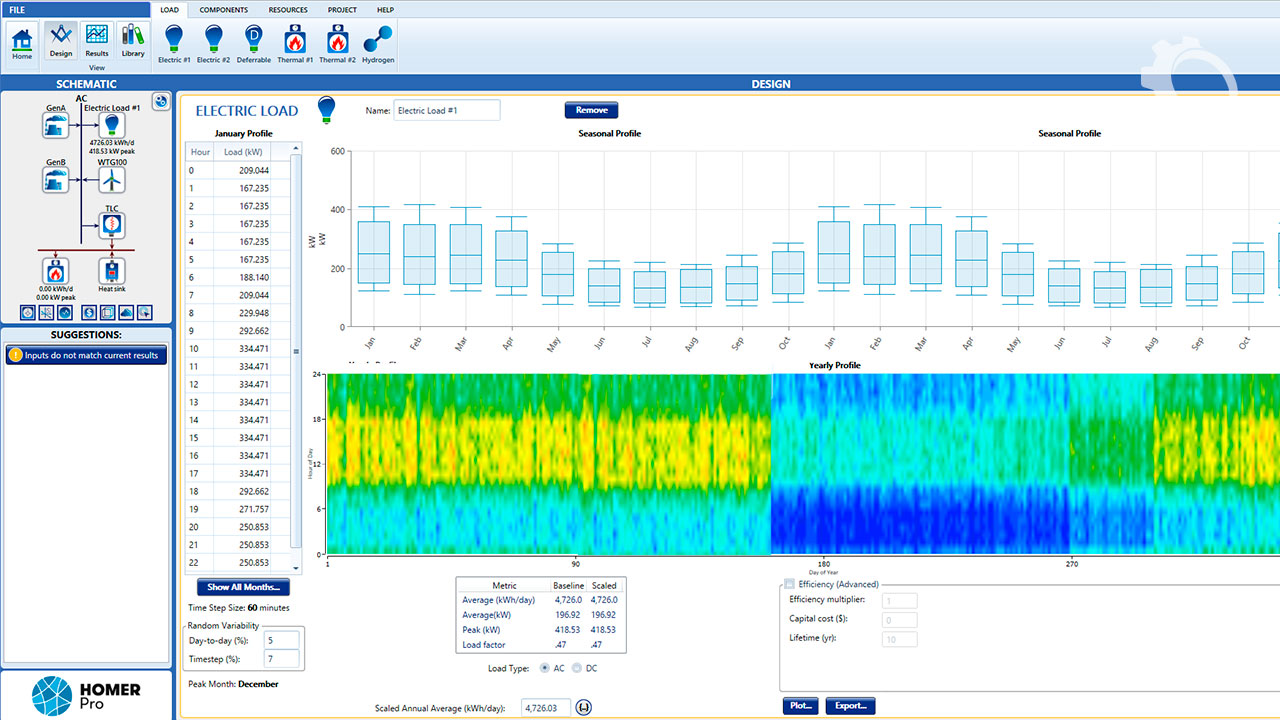The width and height of the screenshot is (1280, 720).
Task: Select AC load type
Action: tap(544, 668)
